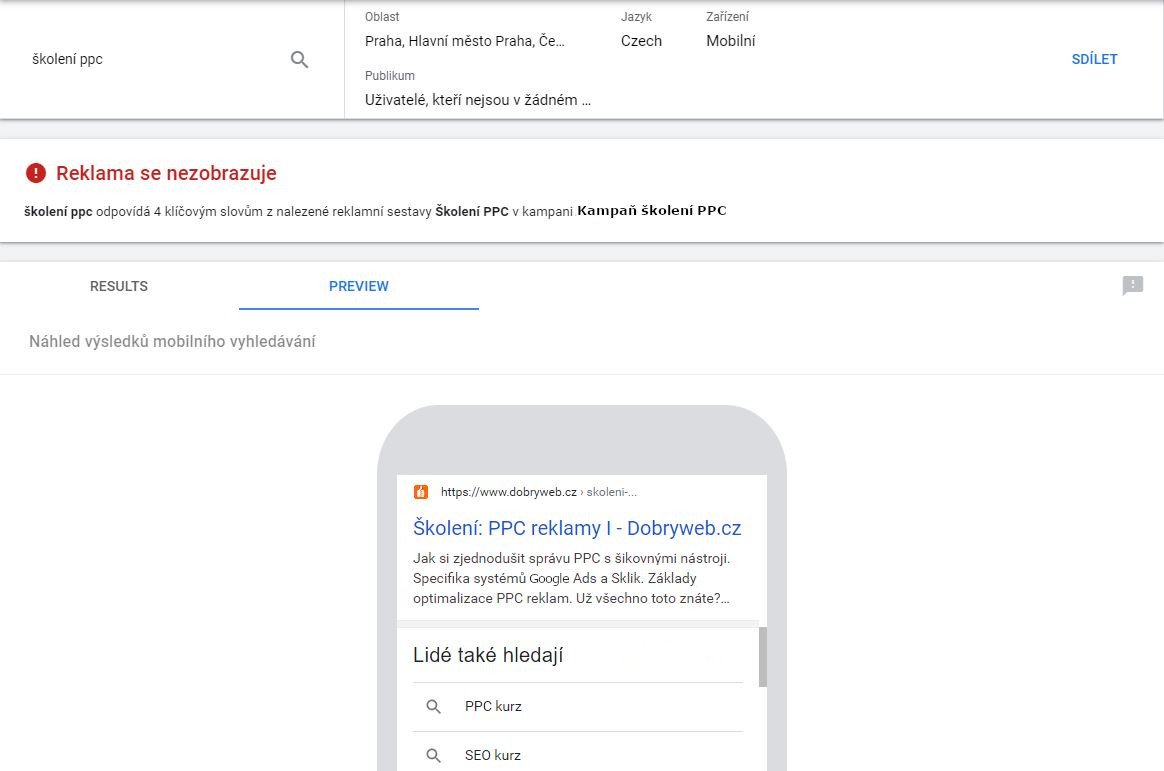Open the Školení: PPC reklamy I result link
The image size is (1164, 771).
[577, 528]
